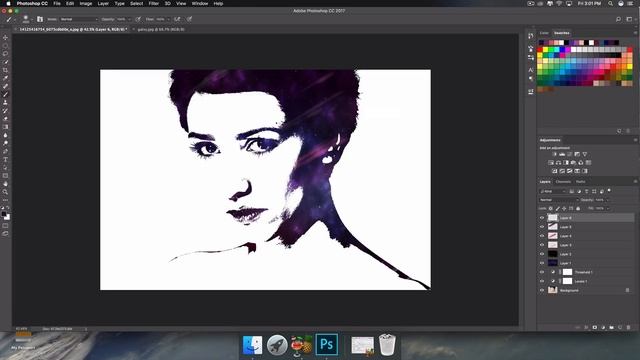Select the Gradient tool
640x360 pixels.
(x=5, y=127)
